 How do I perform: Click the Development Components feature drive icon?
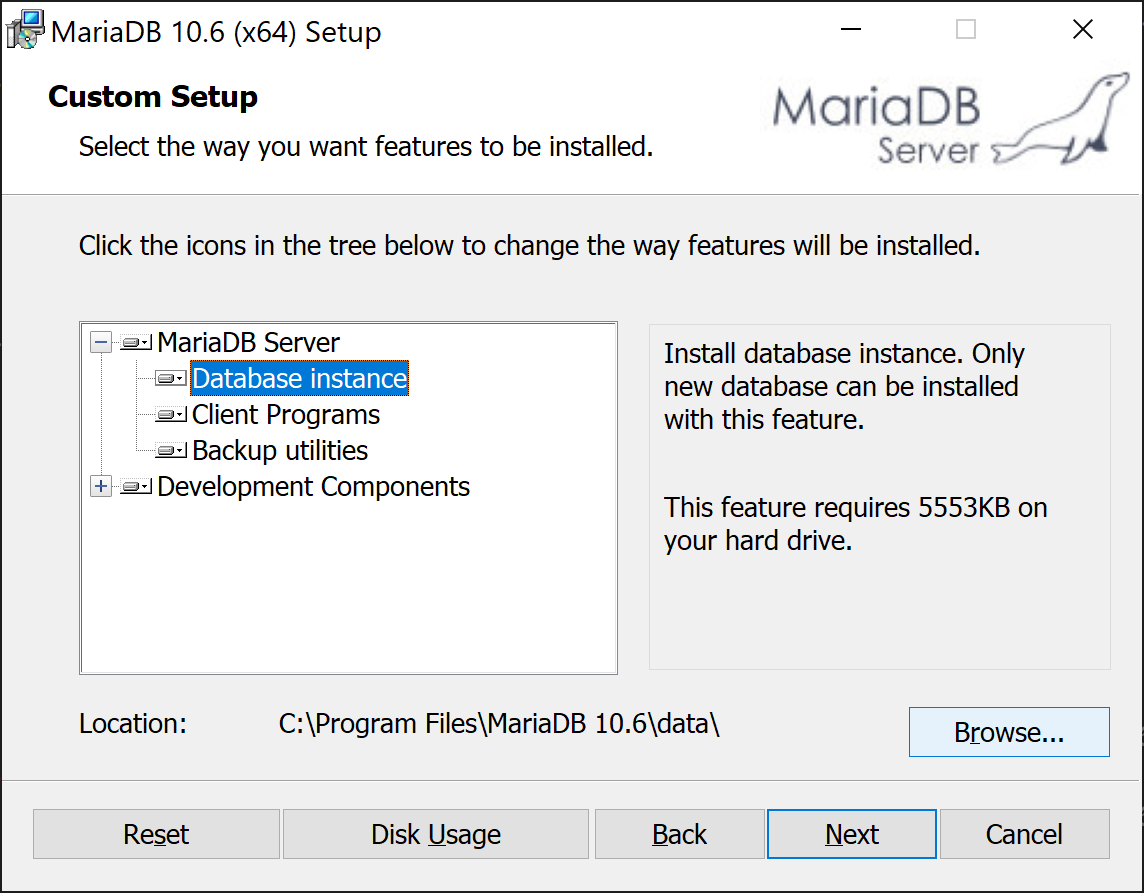135,487
